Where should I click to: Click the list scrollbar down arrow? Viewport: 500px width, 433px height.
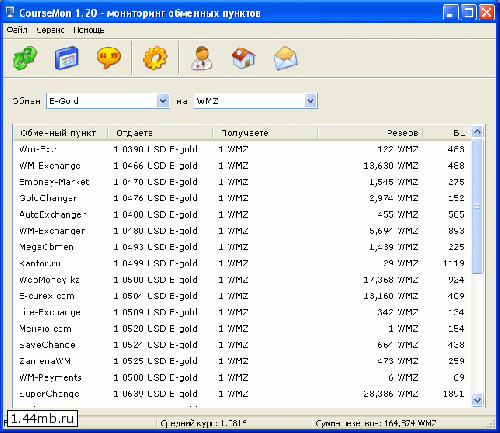tap(477, 400)
